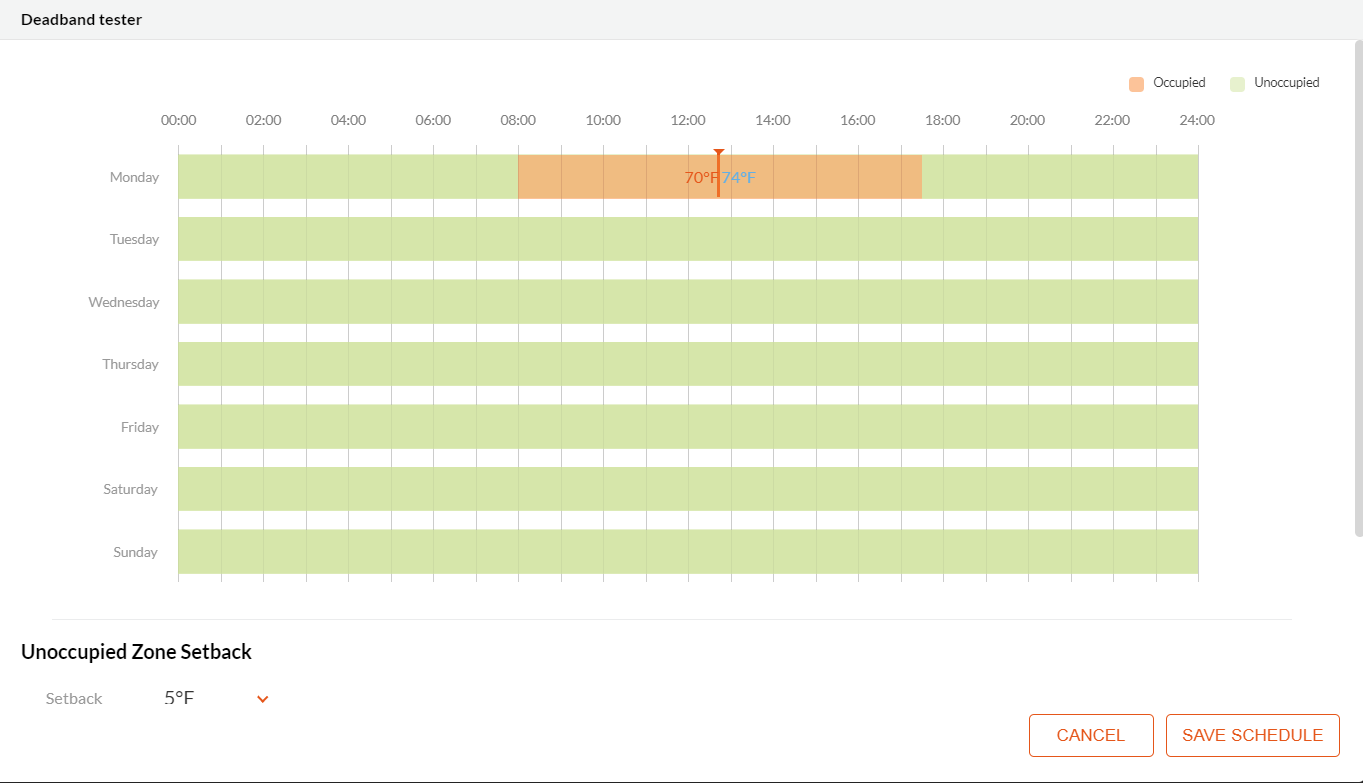Click the Friday schedule row bar
Image resolution: width=1363 pixels, height=783 pixels.
tap(688, 427)
